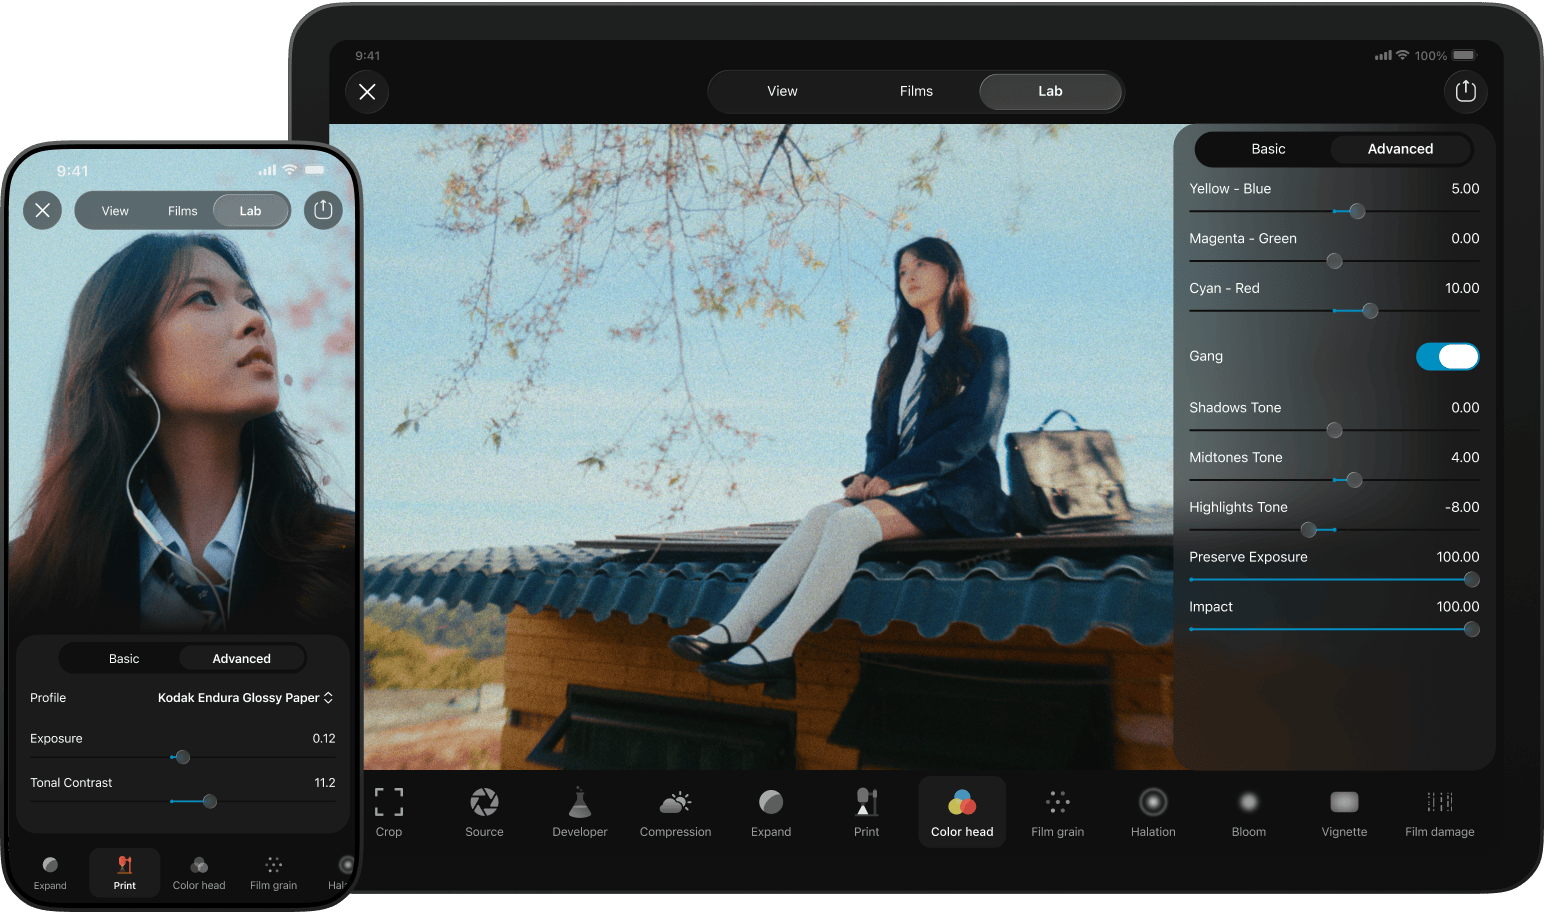Click the Cyan - Red slider handle
Viewport: 1560px width, 913px height.
coord(1370,311)
